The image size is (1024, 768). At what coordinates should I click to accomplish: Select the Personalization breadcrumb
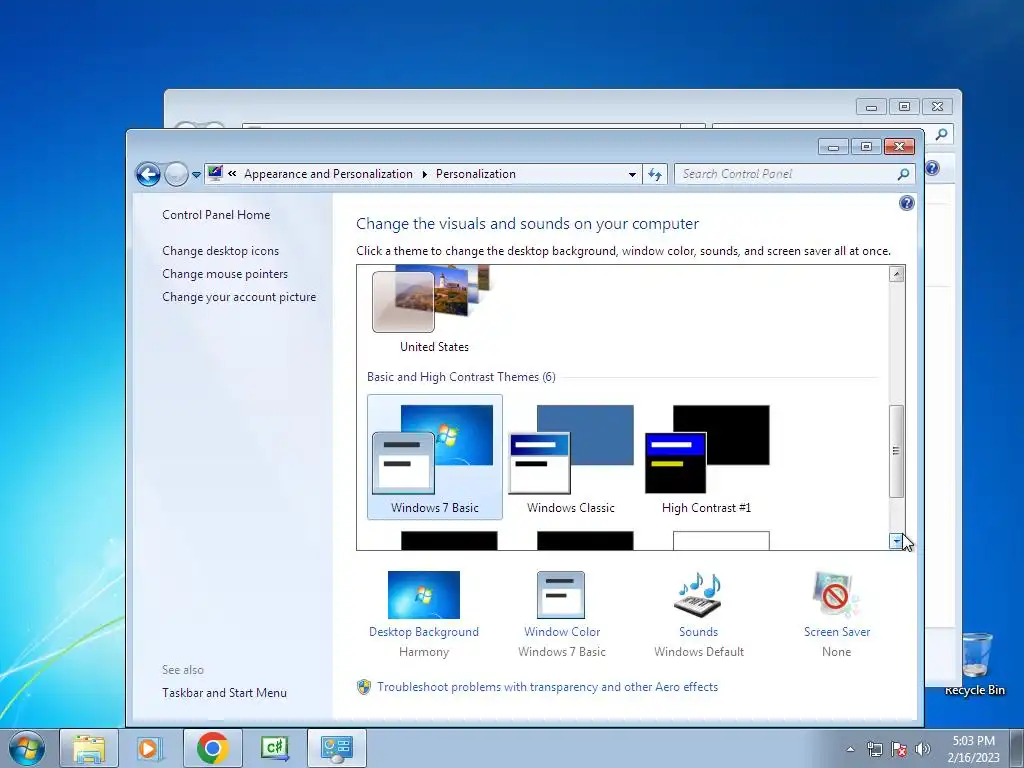pyautogui.click(x=475, y=174)
